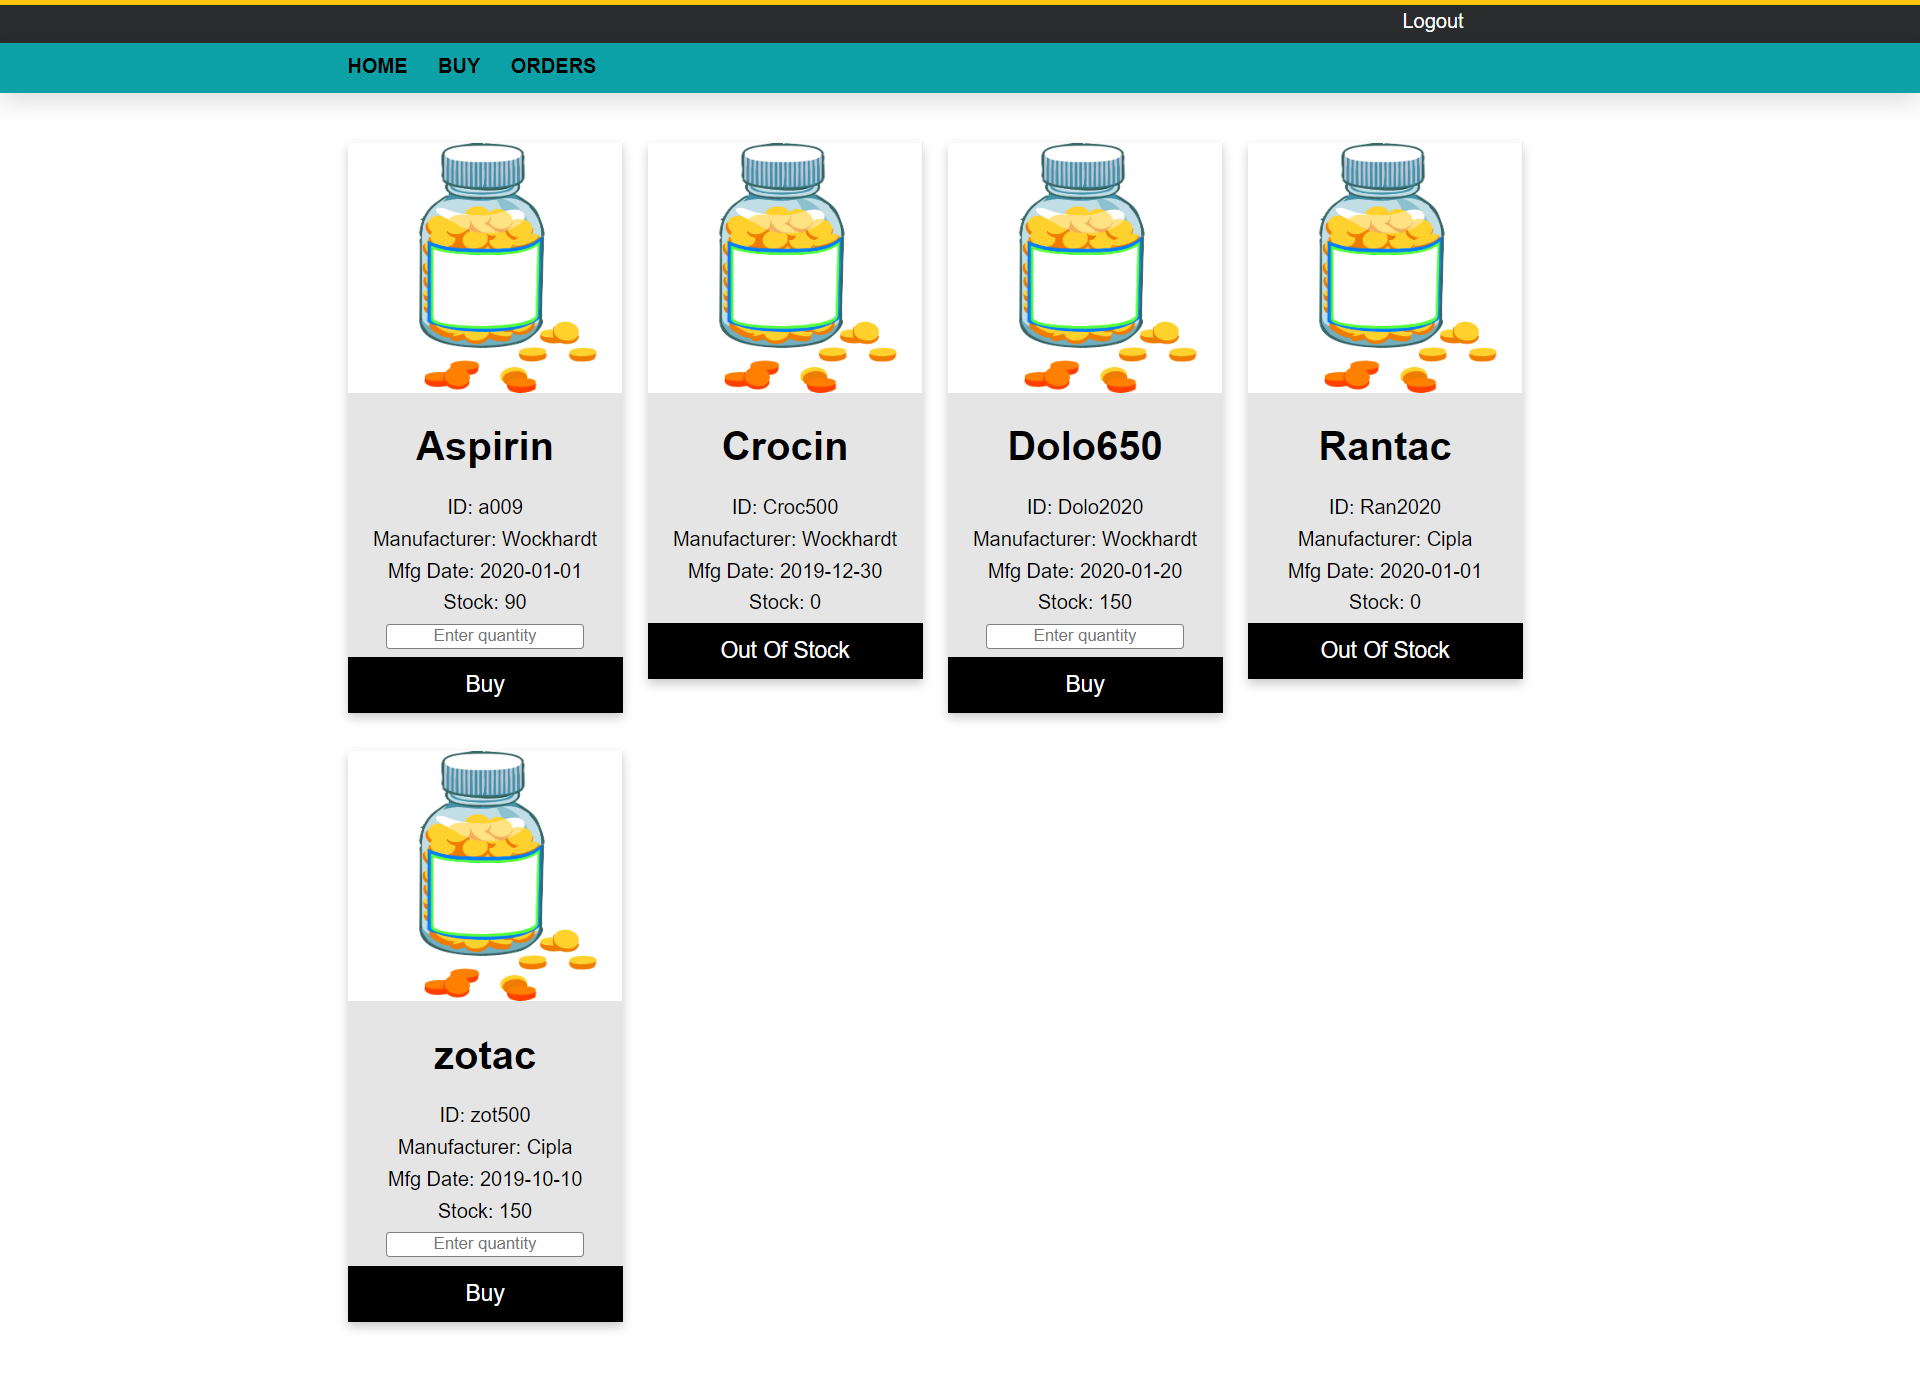Click the Crocin product title
The image size is (1920, 1383).
tap(784, 447)
